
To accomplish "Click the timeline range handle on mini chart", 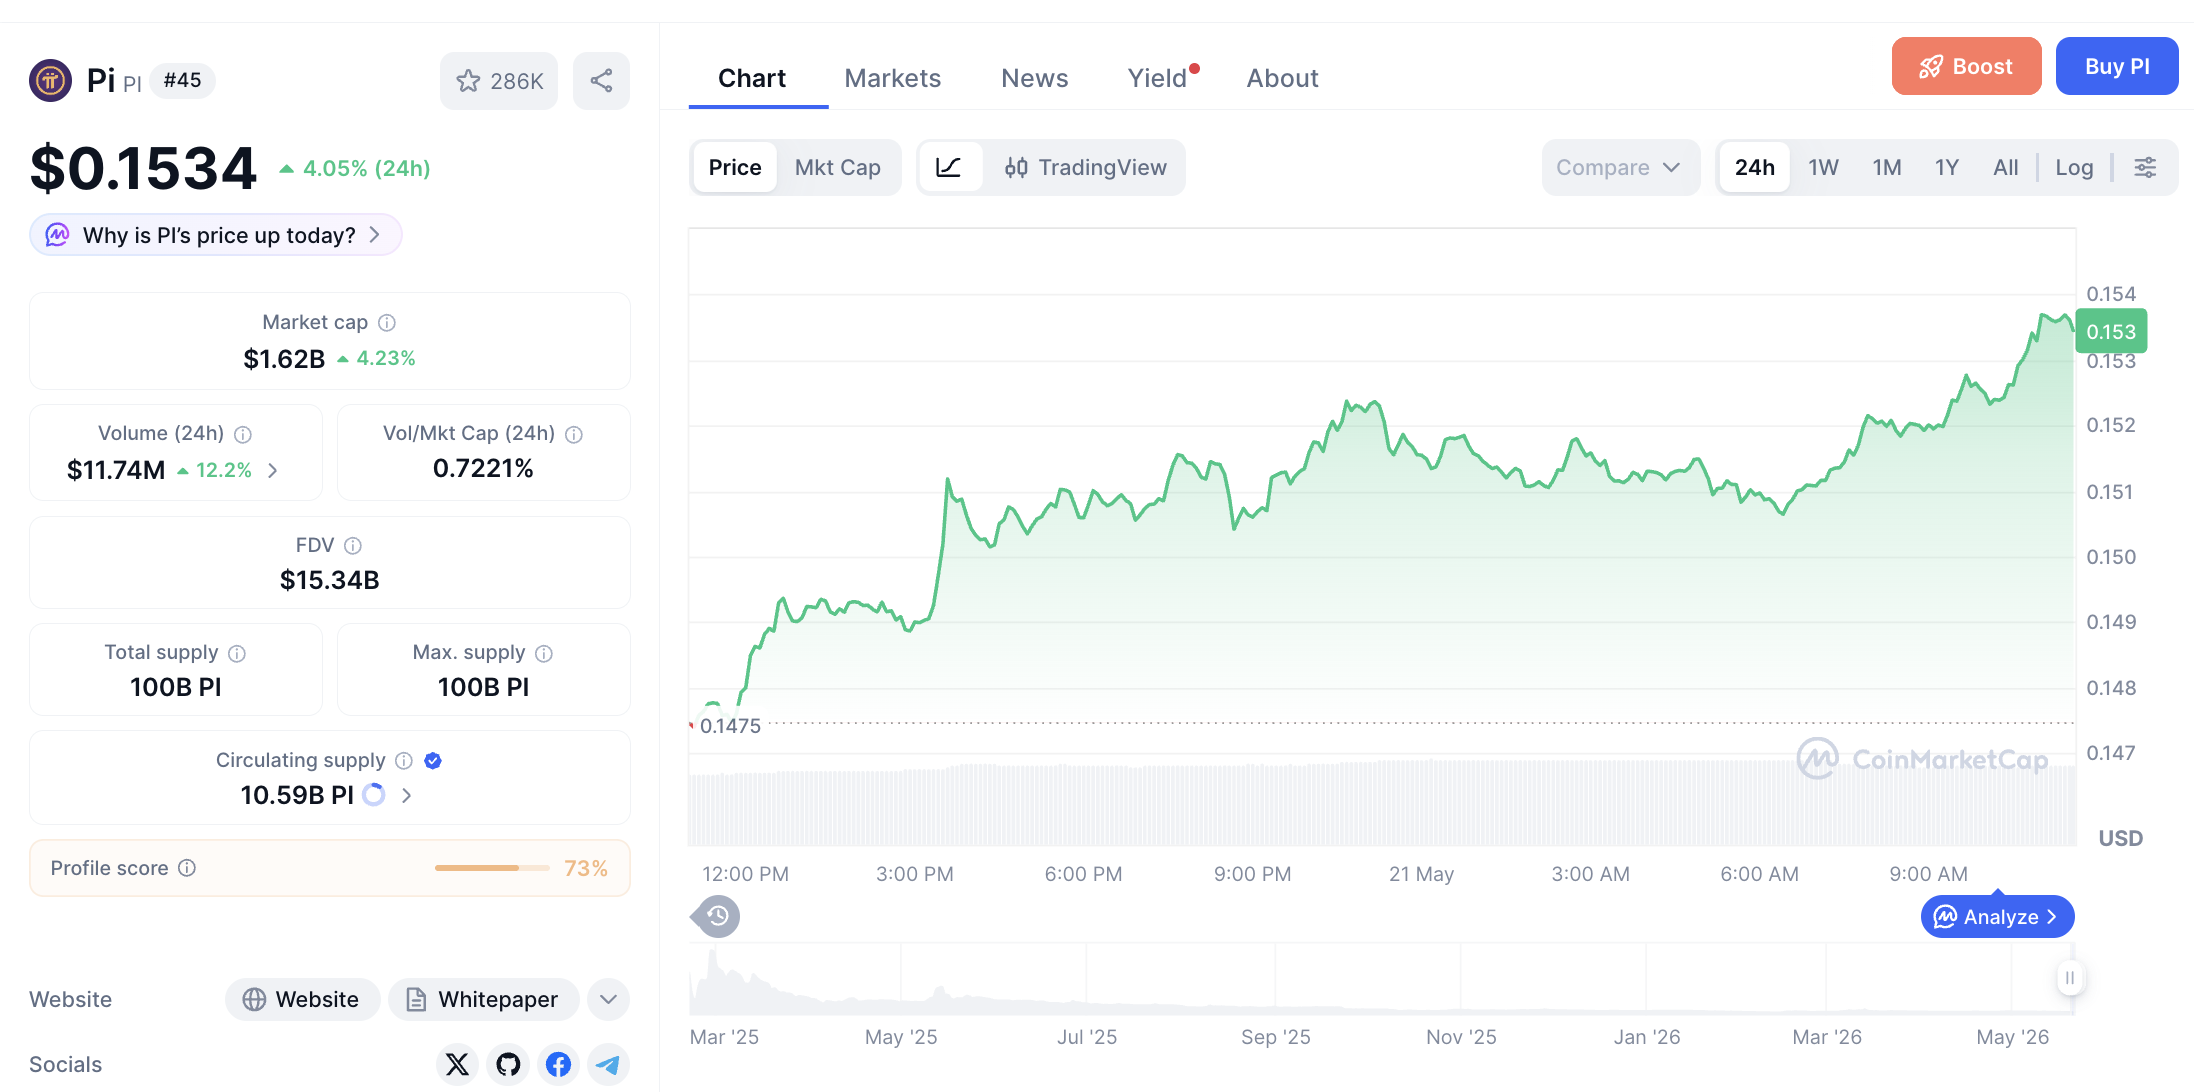I will pyautogui.click(x=2070, y=977).
